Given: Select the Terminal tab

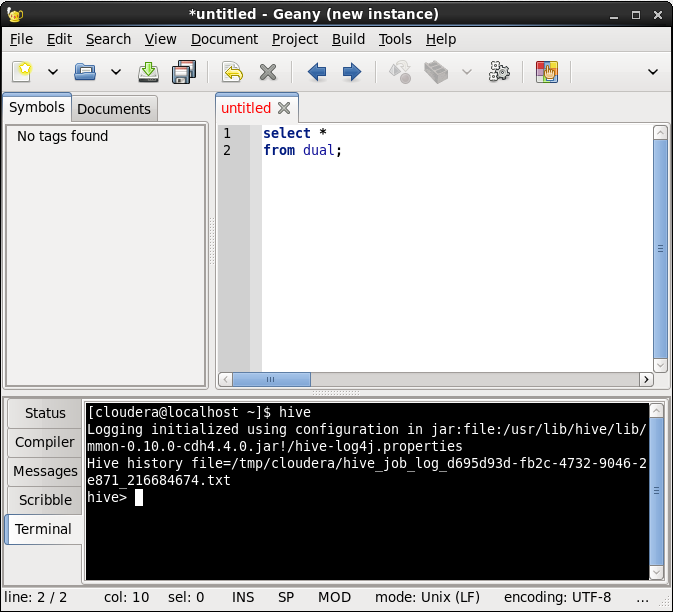Looking at the screenshot, I should [x=43, y=529].
